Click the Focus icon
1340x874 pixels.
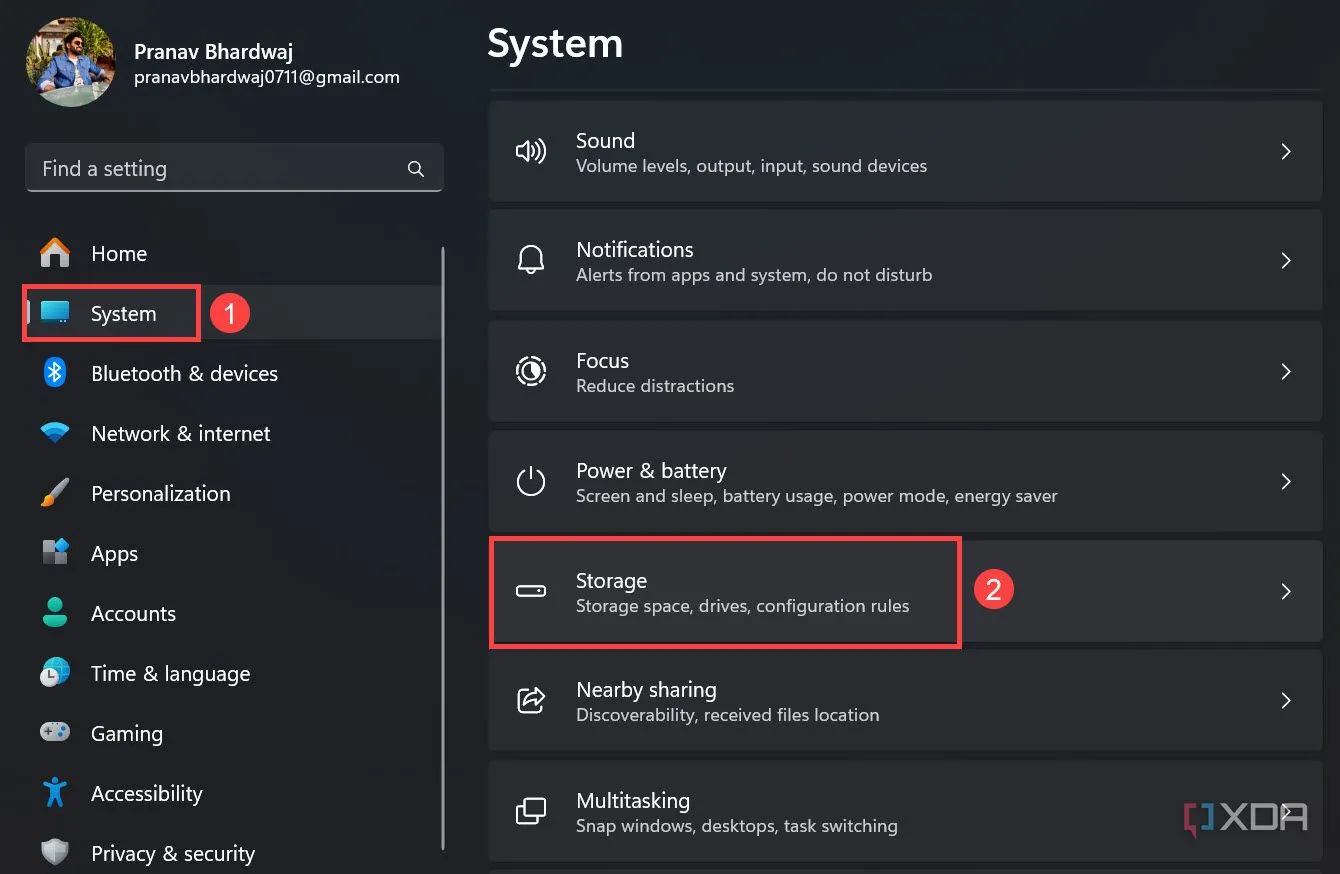click(531, 371)
